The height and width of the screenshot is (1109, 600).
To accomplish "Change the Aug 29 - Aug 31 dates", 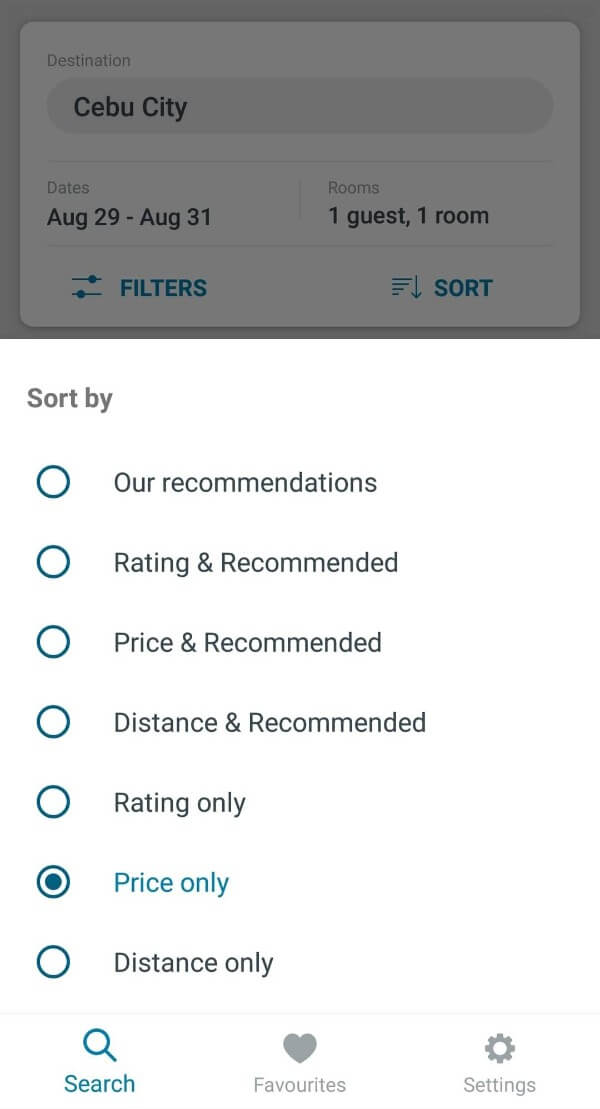I will coord(129,217).
